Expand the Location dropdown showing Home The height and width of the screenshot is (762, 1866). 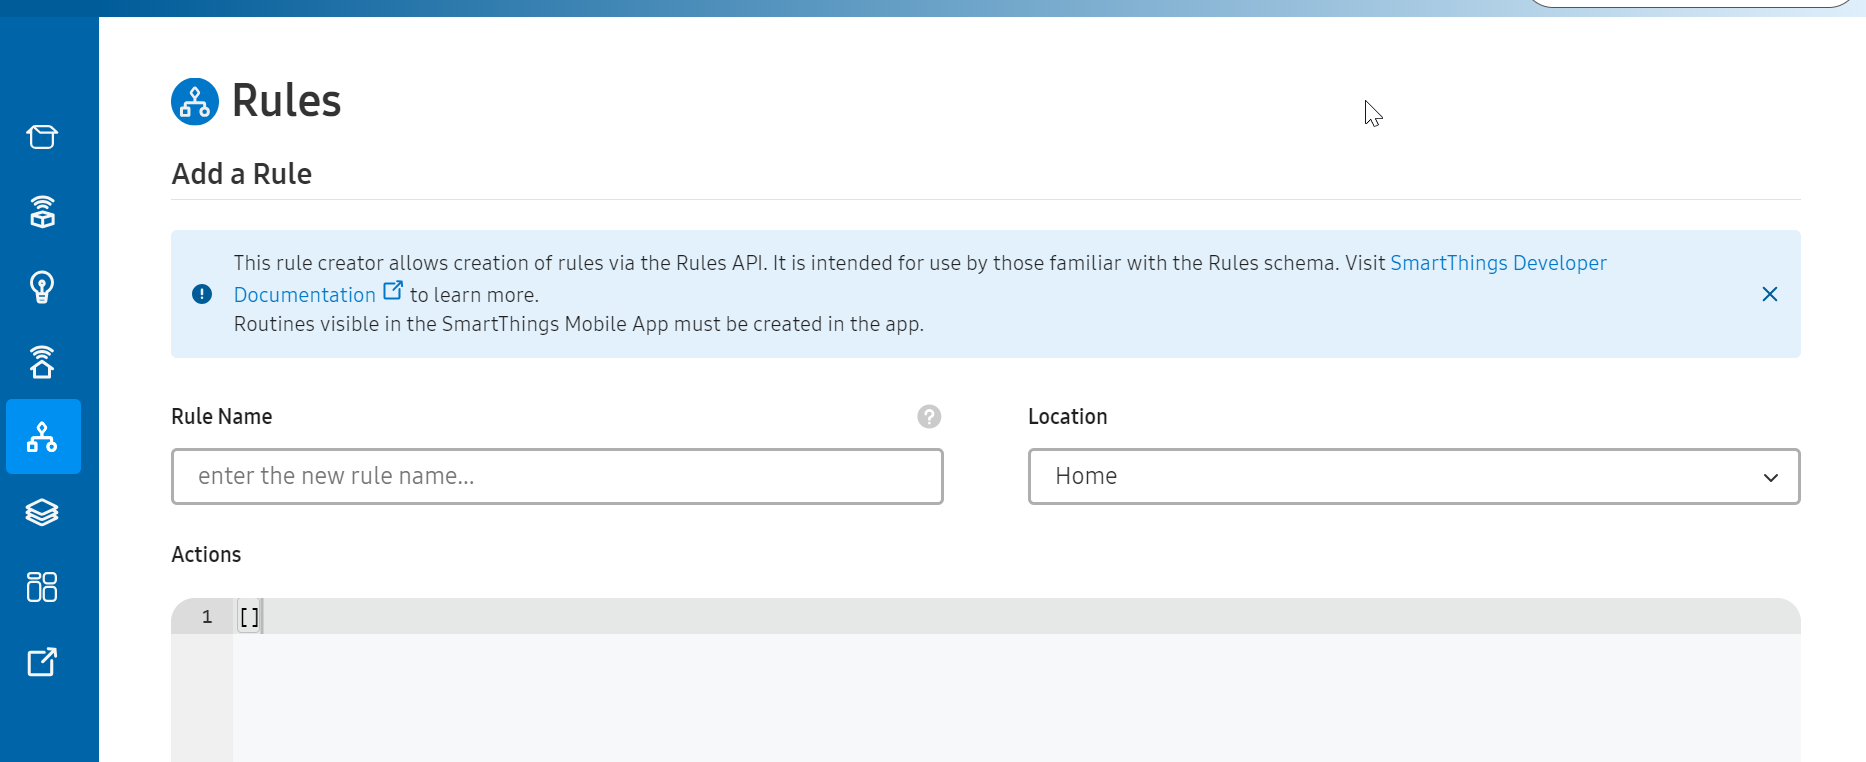click(x=1413, y=477)
